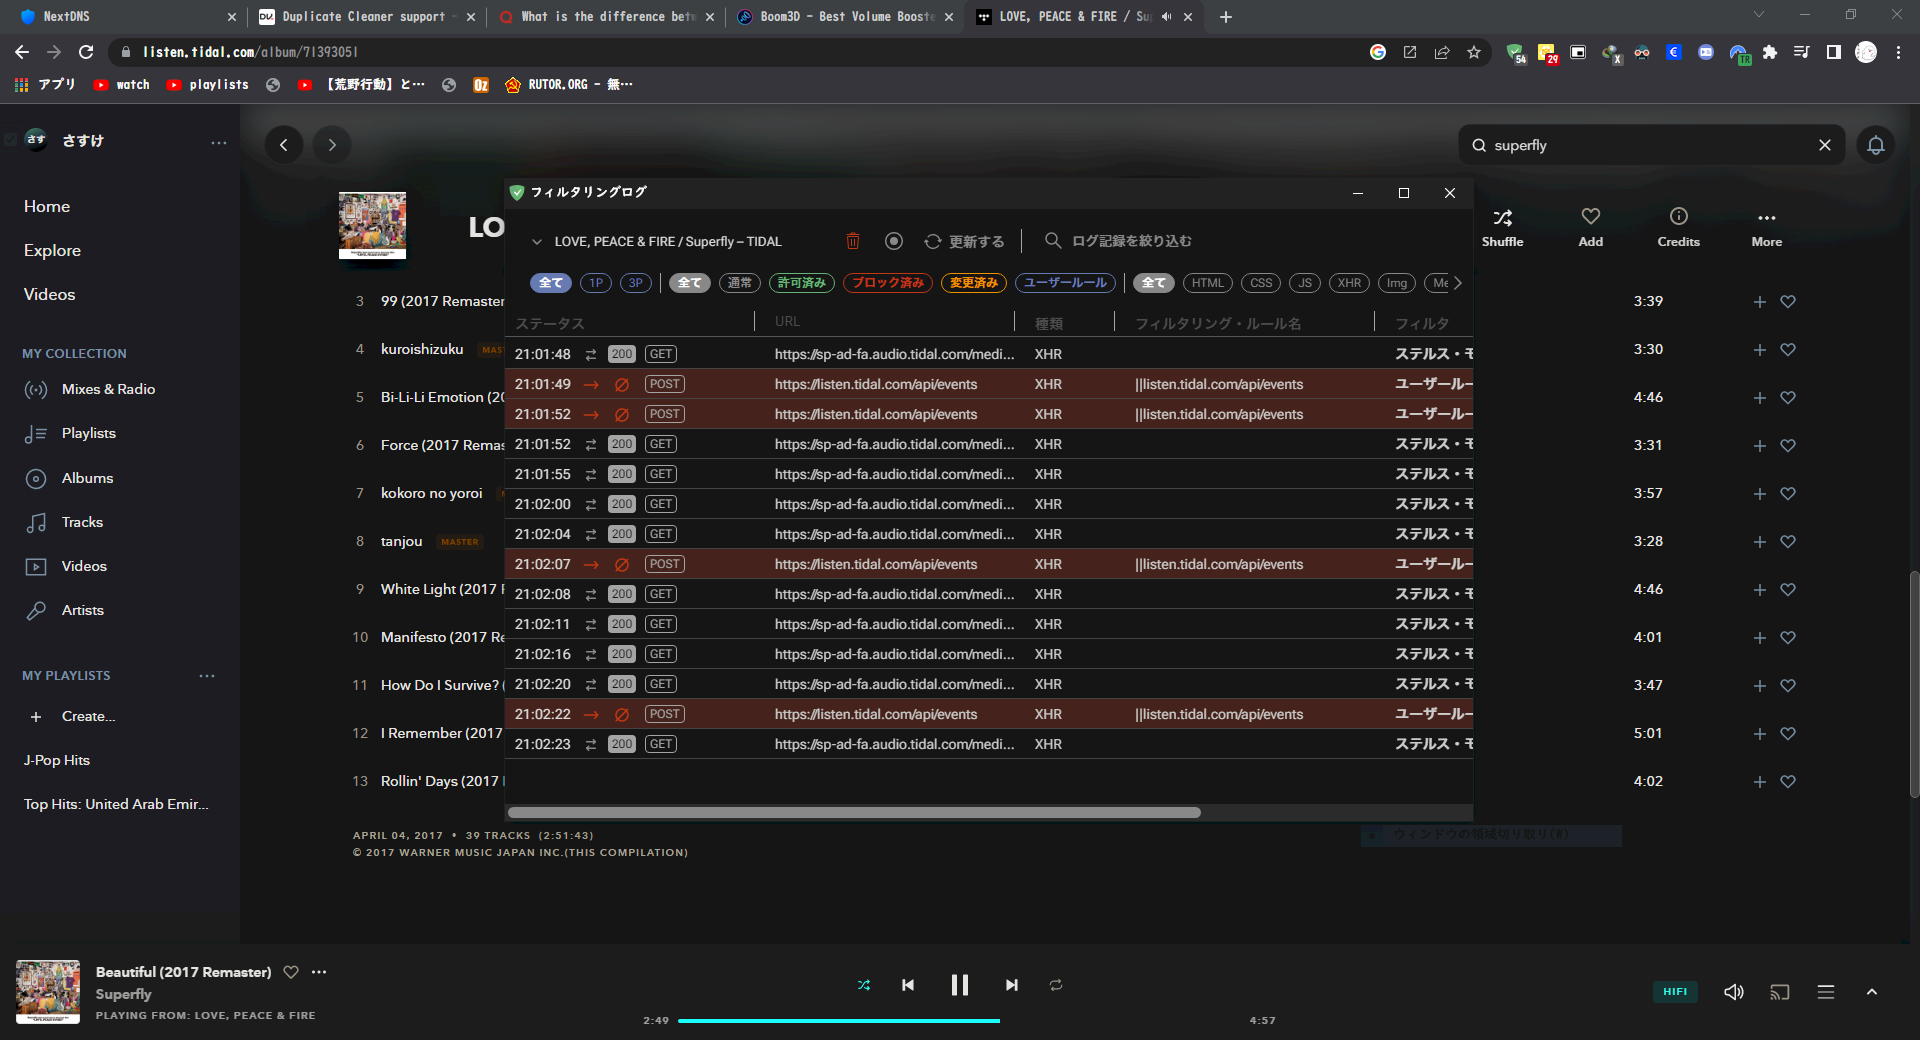This screenshot has width=1920, height=1040.
Task: Open Top Hits: United Arab Emirates playlist
Action: click(x=116, y=804)
